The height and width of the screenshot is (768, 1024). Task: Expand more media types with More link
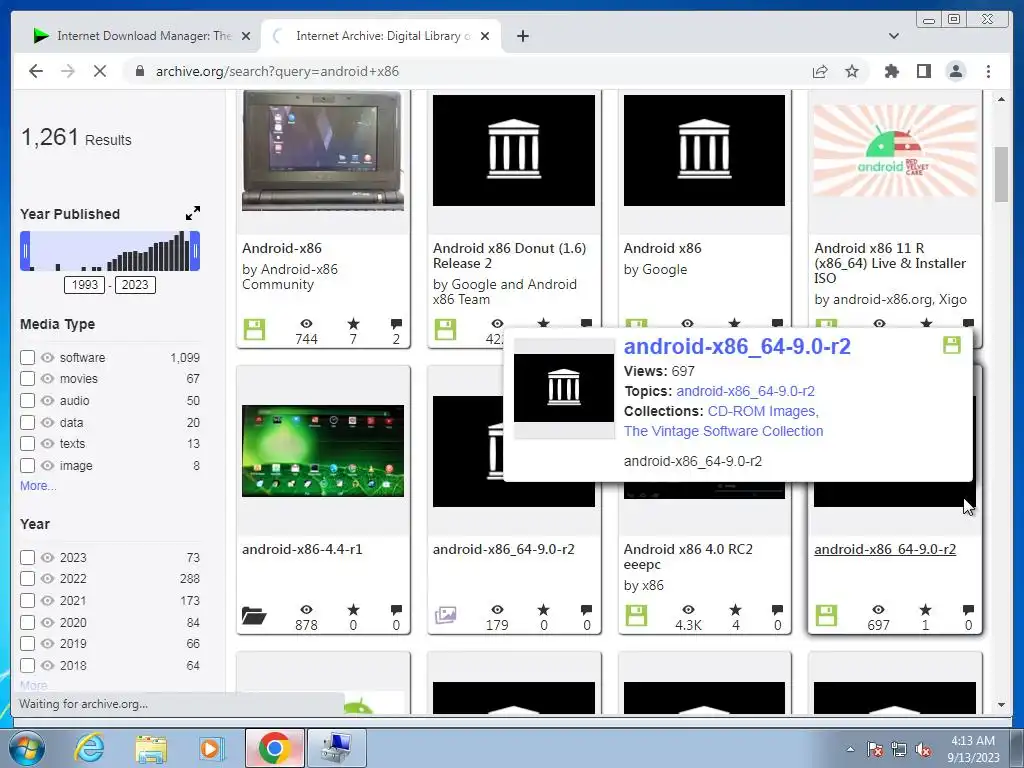pos(38,486)
